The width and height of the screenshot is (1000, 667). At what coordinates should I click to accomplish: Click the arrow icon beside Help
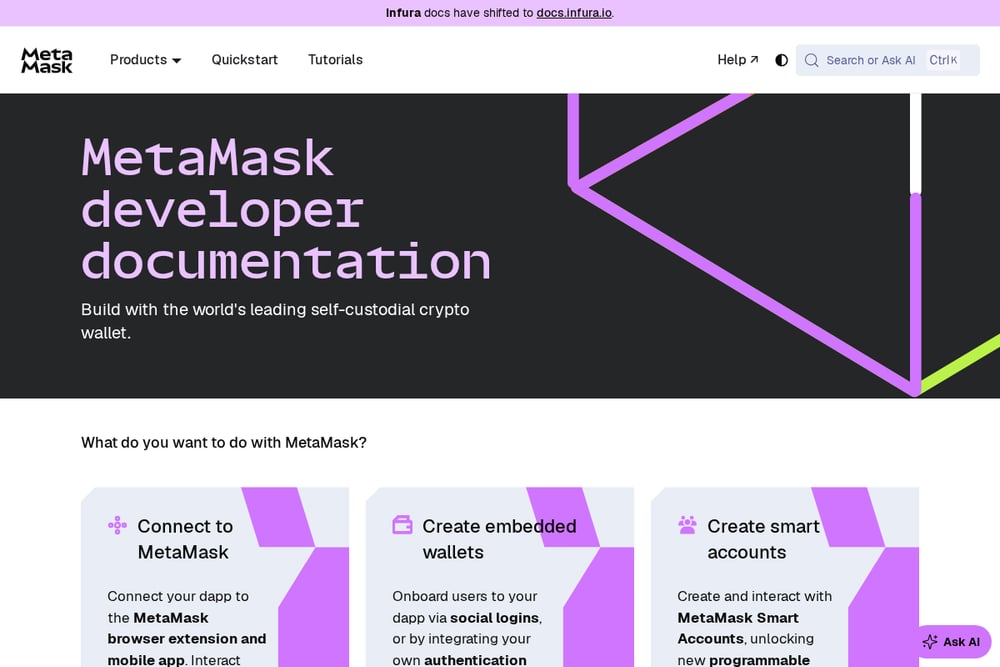point(754,59)
